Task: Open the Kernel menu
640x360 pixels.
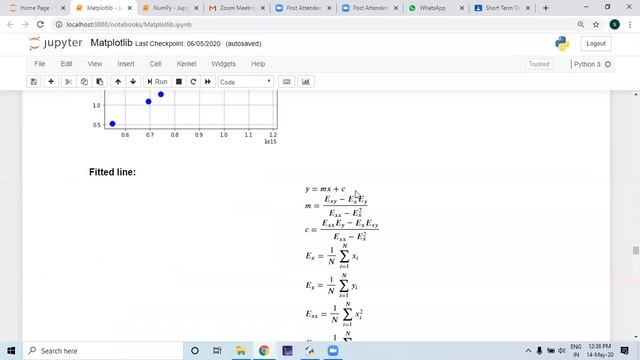Action: pos(187,64)
